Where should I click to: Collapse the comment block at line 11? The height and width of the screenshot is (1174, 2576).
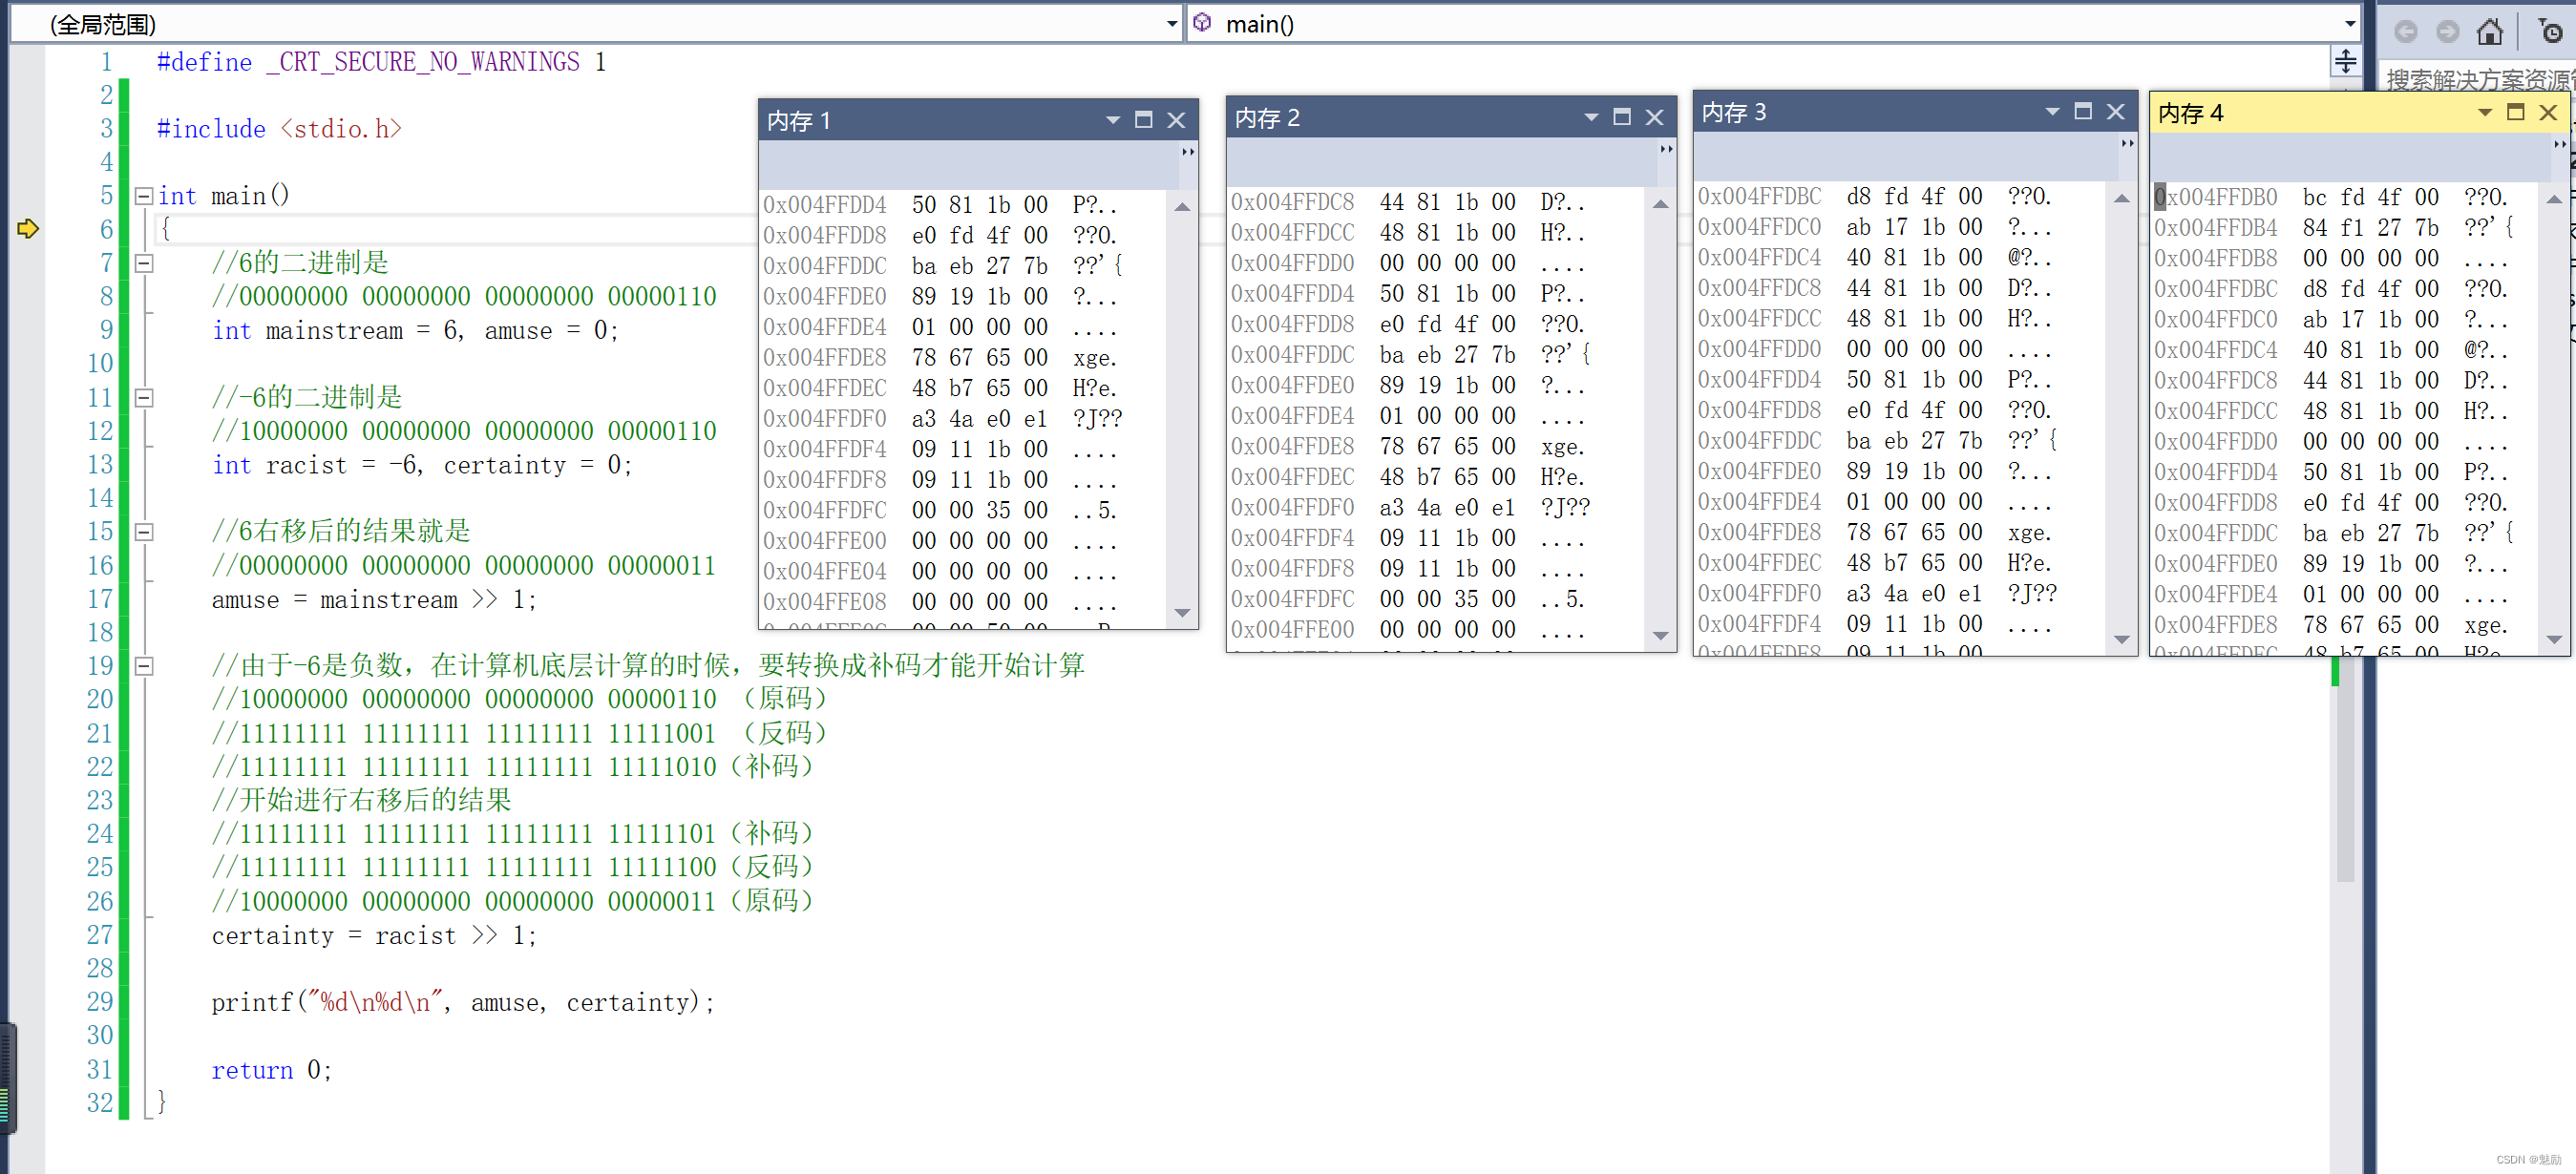point(144,398)
